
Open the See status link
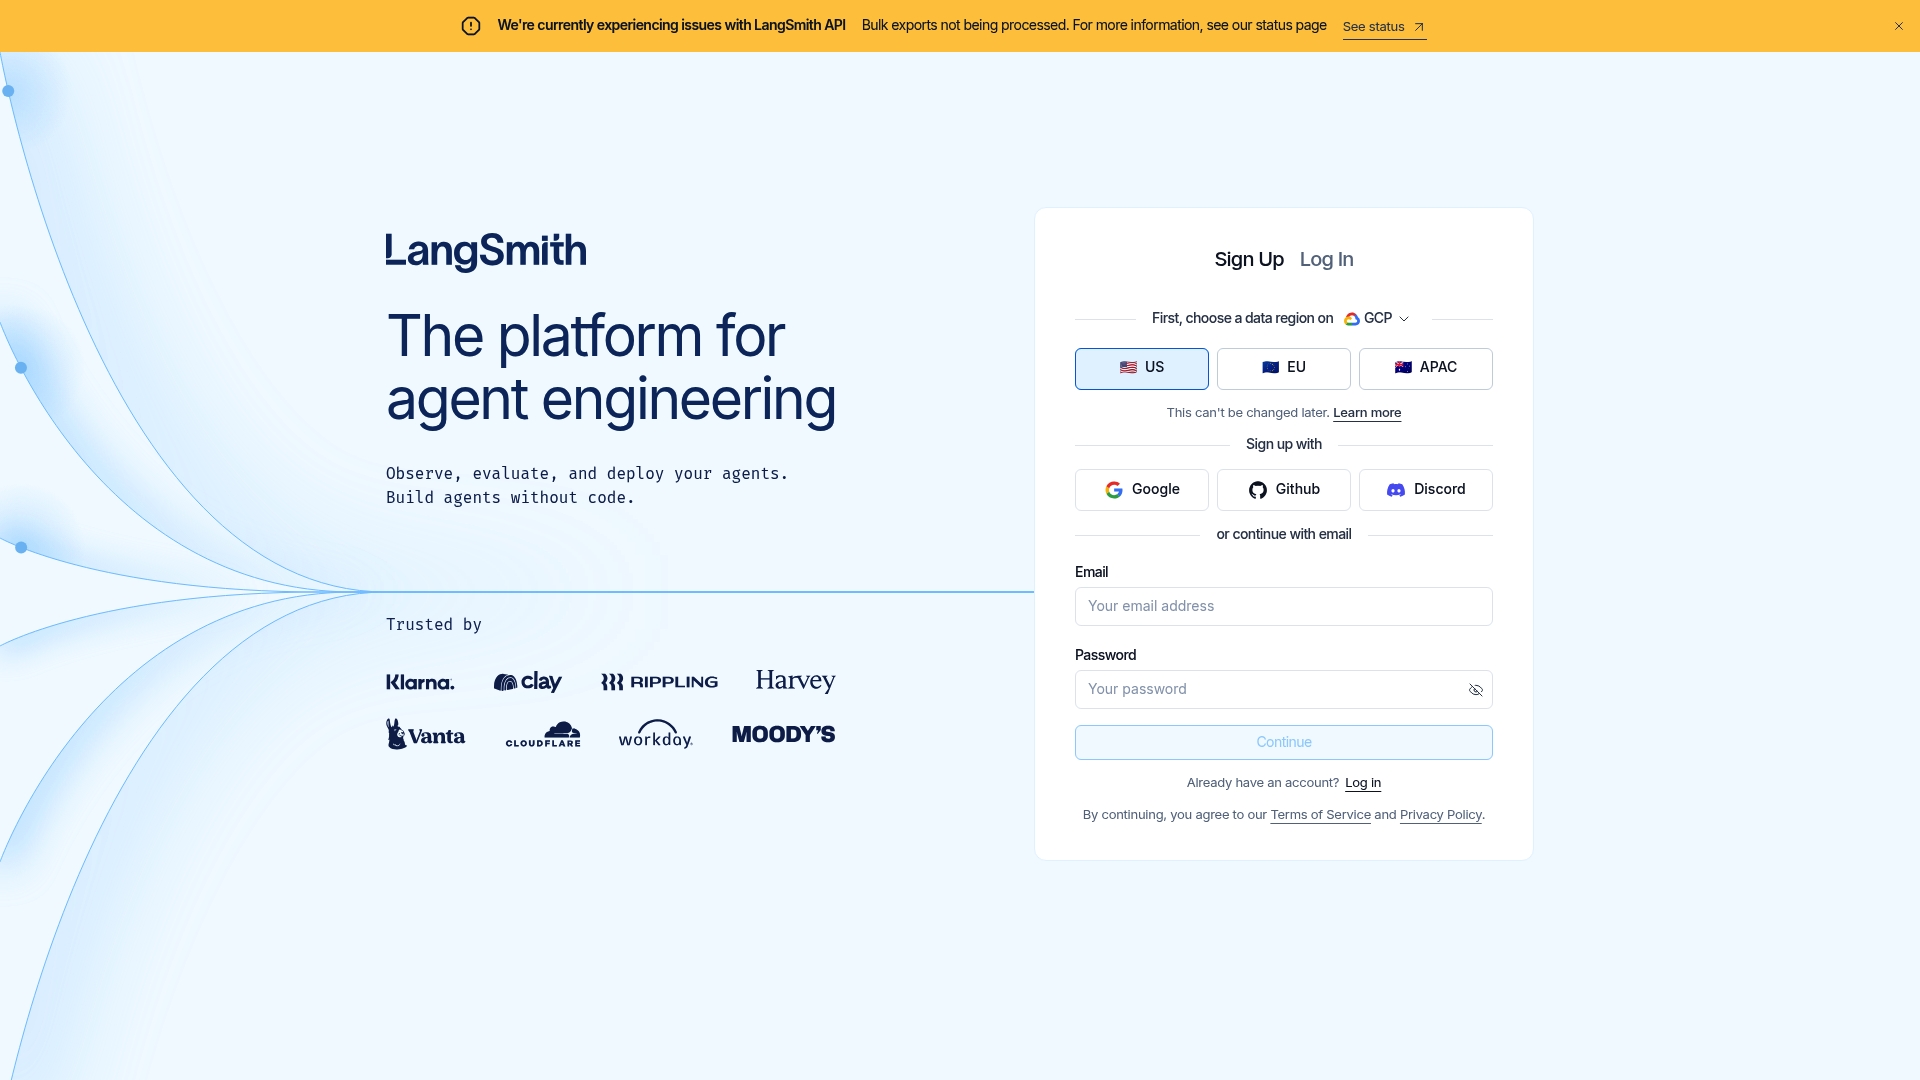click(1384, 27)
